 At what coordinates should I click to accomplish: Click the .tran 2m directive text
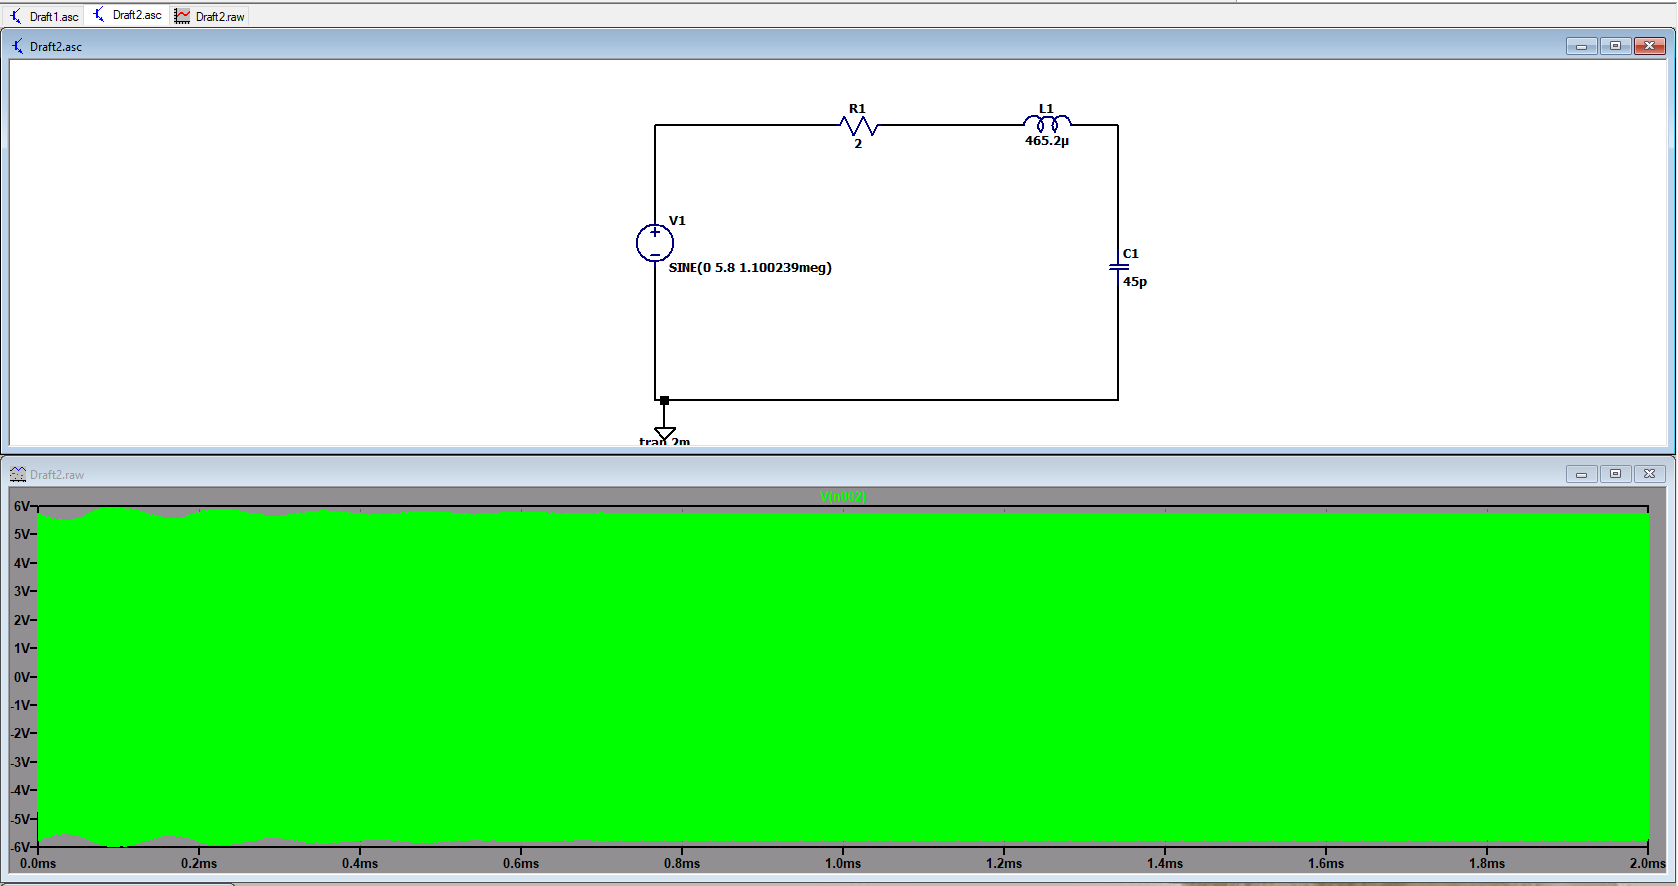(x=665, y=441)
